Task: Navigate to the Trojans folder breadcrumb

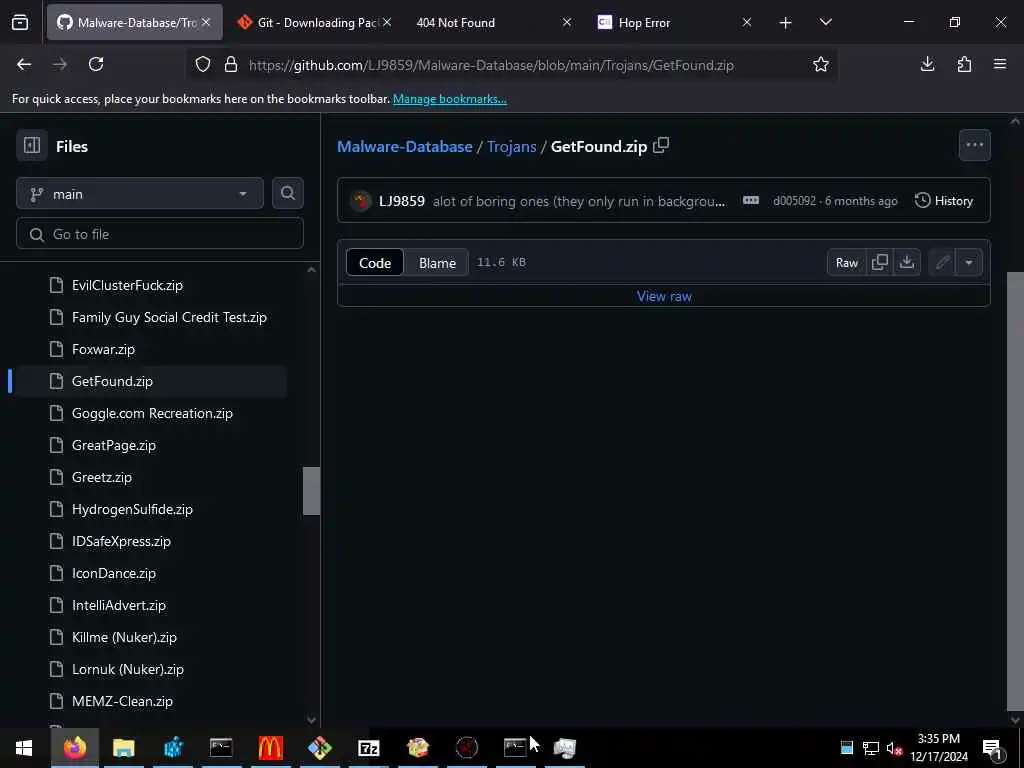Action: point(511,146)
